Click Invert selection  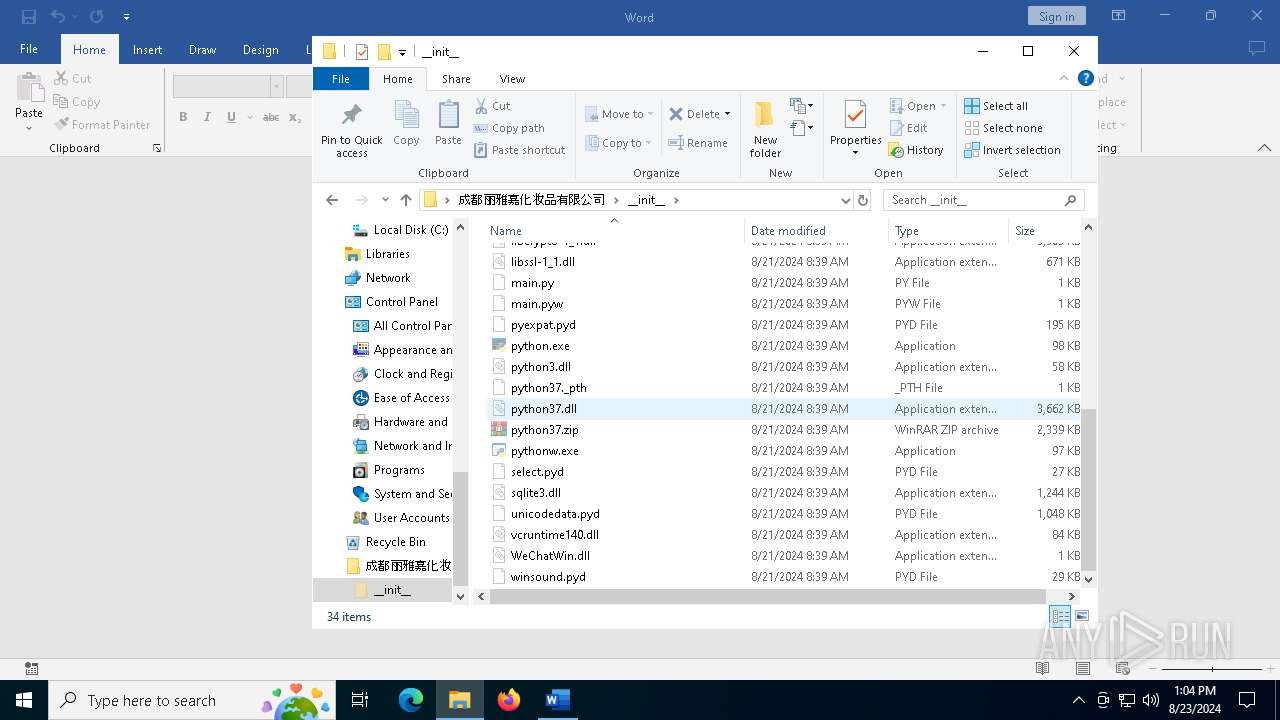[x=1012, y=150]
